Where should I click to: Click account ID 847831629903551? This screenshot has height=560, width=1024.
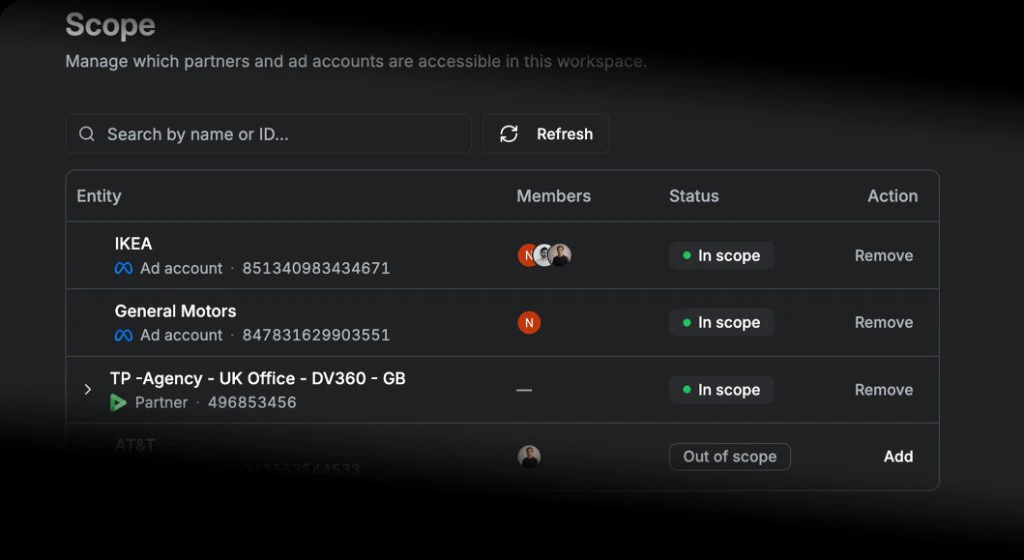coord(316,335)
